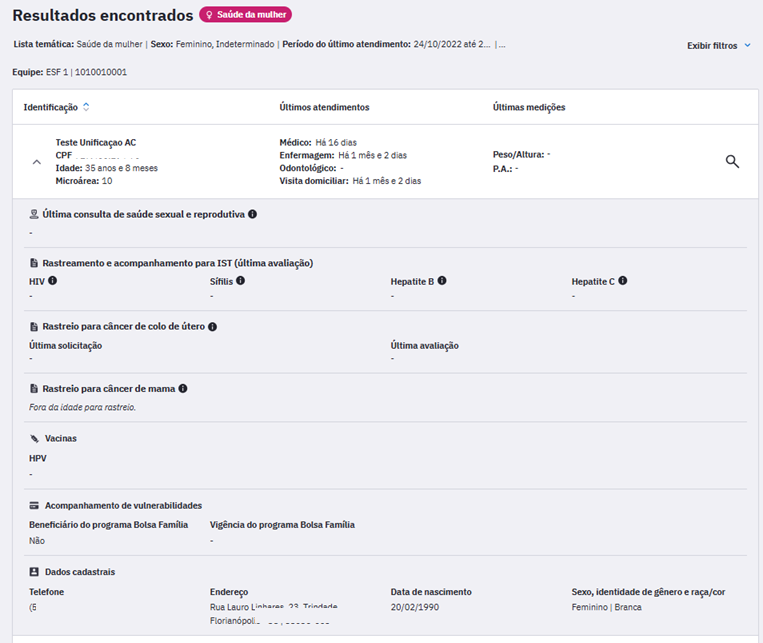Click the info icon next to Hepatite B

tap(441, 281)
